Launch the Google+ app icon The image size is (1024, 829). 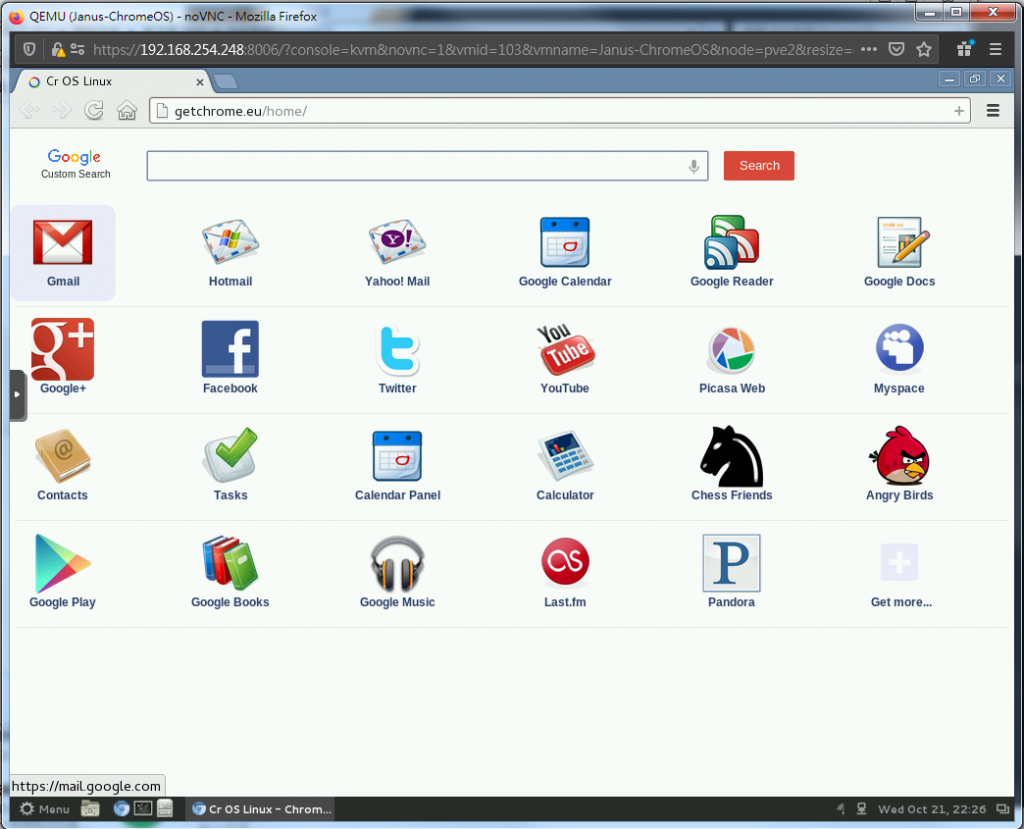point(63,349)
